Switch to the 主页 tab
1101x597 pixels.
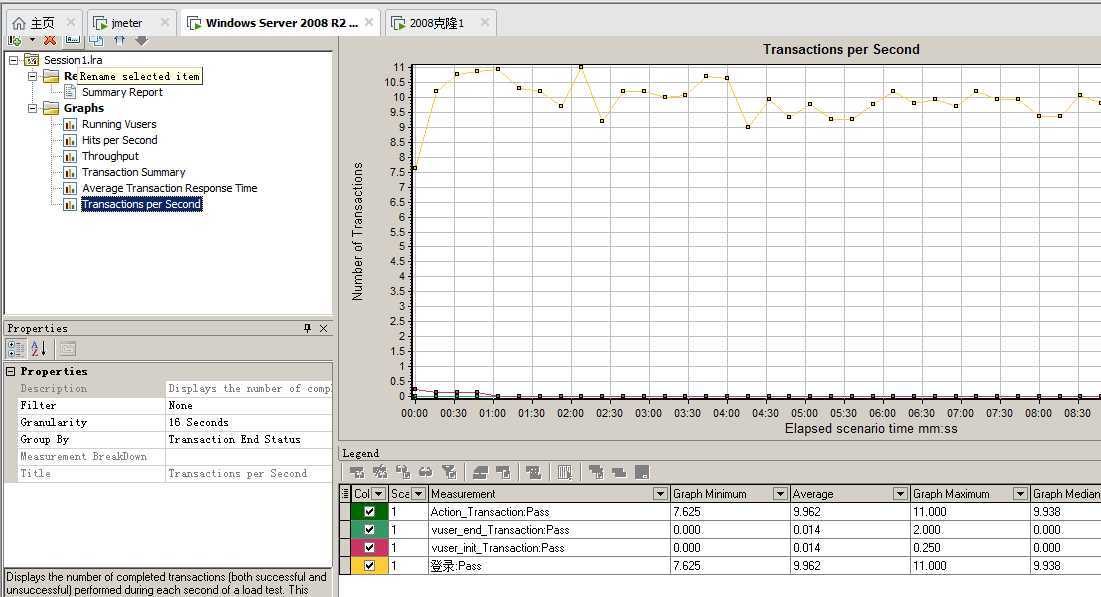tap(43, 23)
